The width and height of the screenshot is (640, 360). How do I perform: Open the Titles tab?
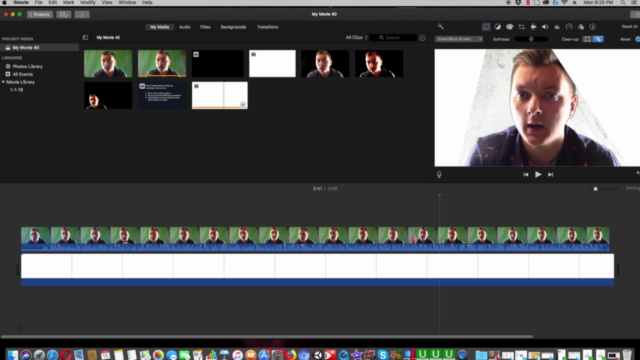click(205, 27)
